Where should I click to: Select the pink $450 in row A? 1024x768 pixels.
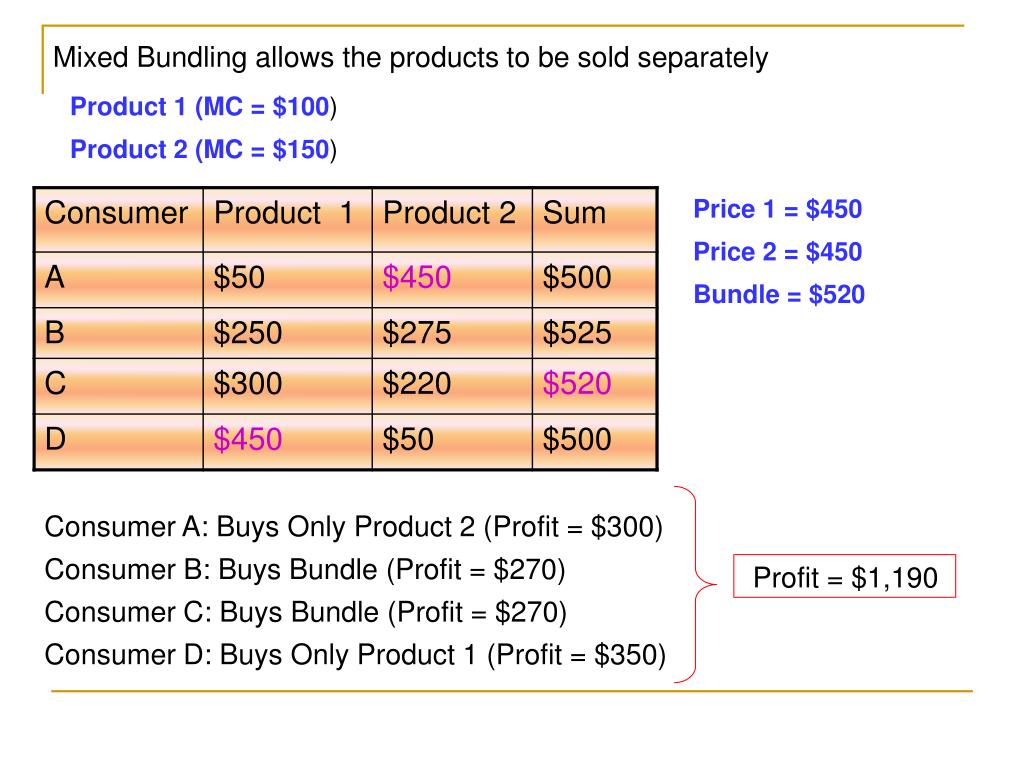417,278
